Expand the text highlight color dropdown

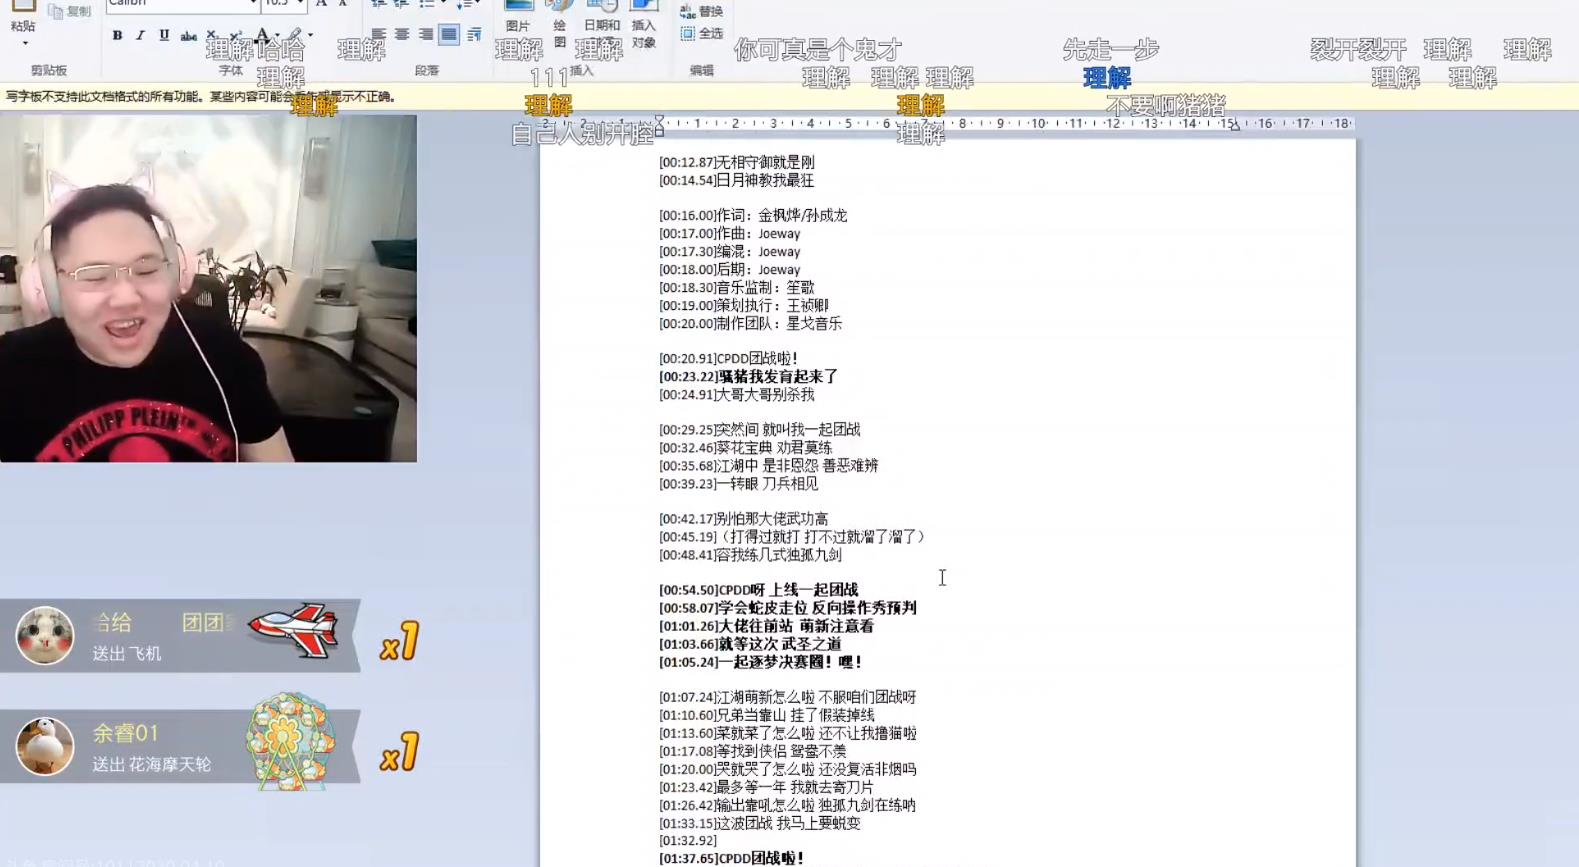pyautogui.click(x=310, y=35)
